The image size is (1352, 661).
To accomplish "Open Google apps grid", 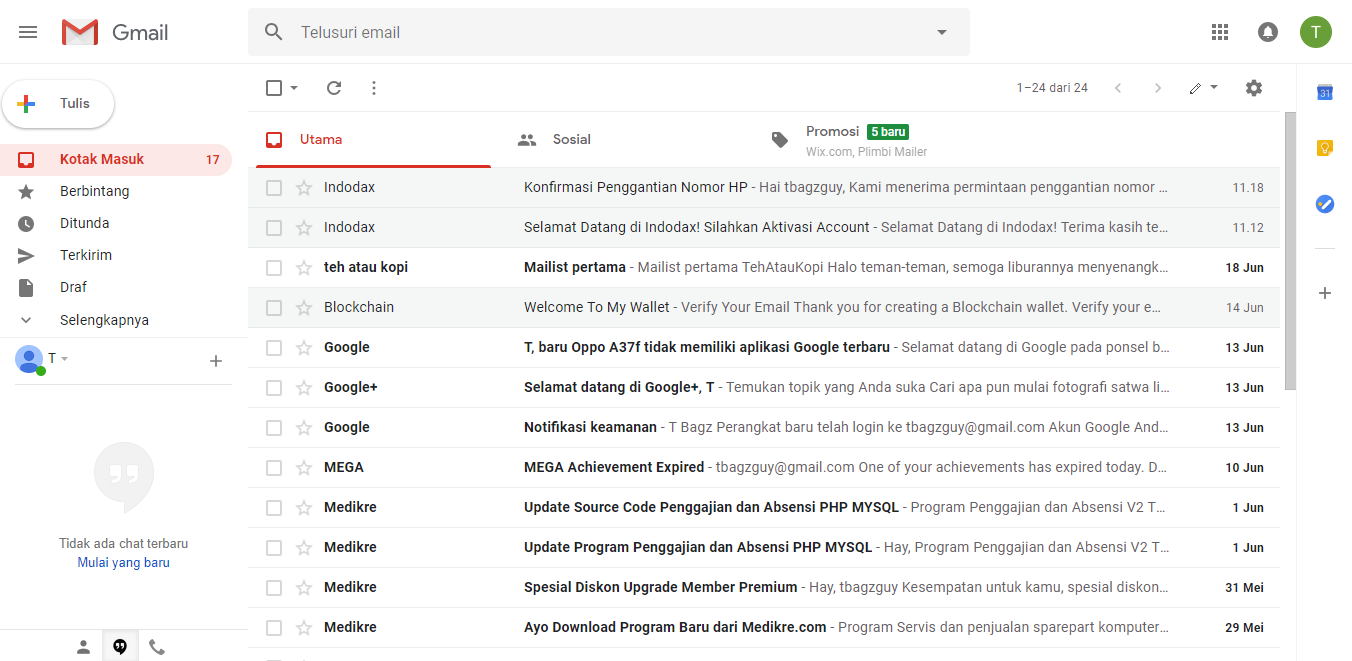I will 1219,31.
